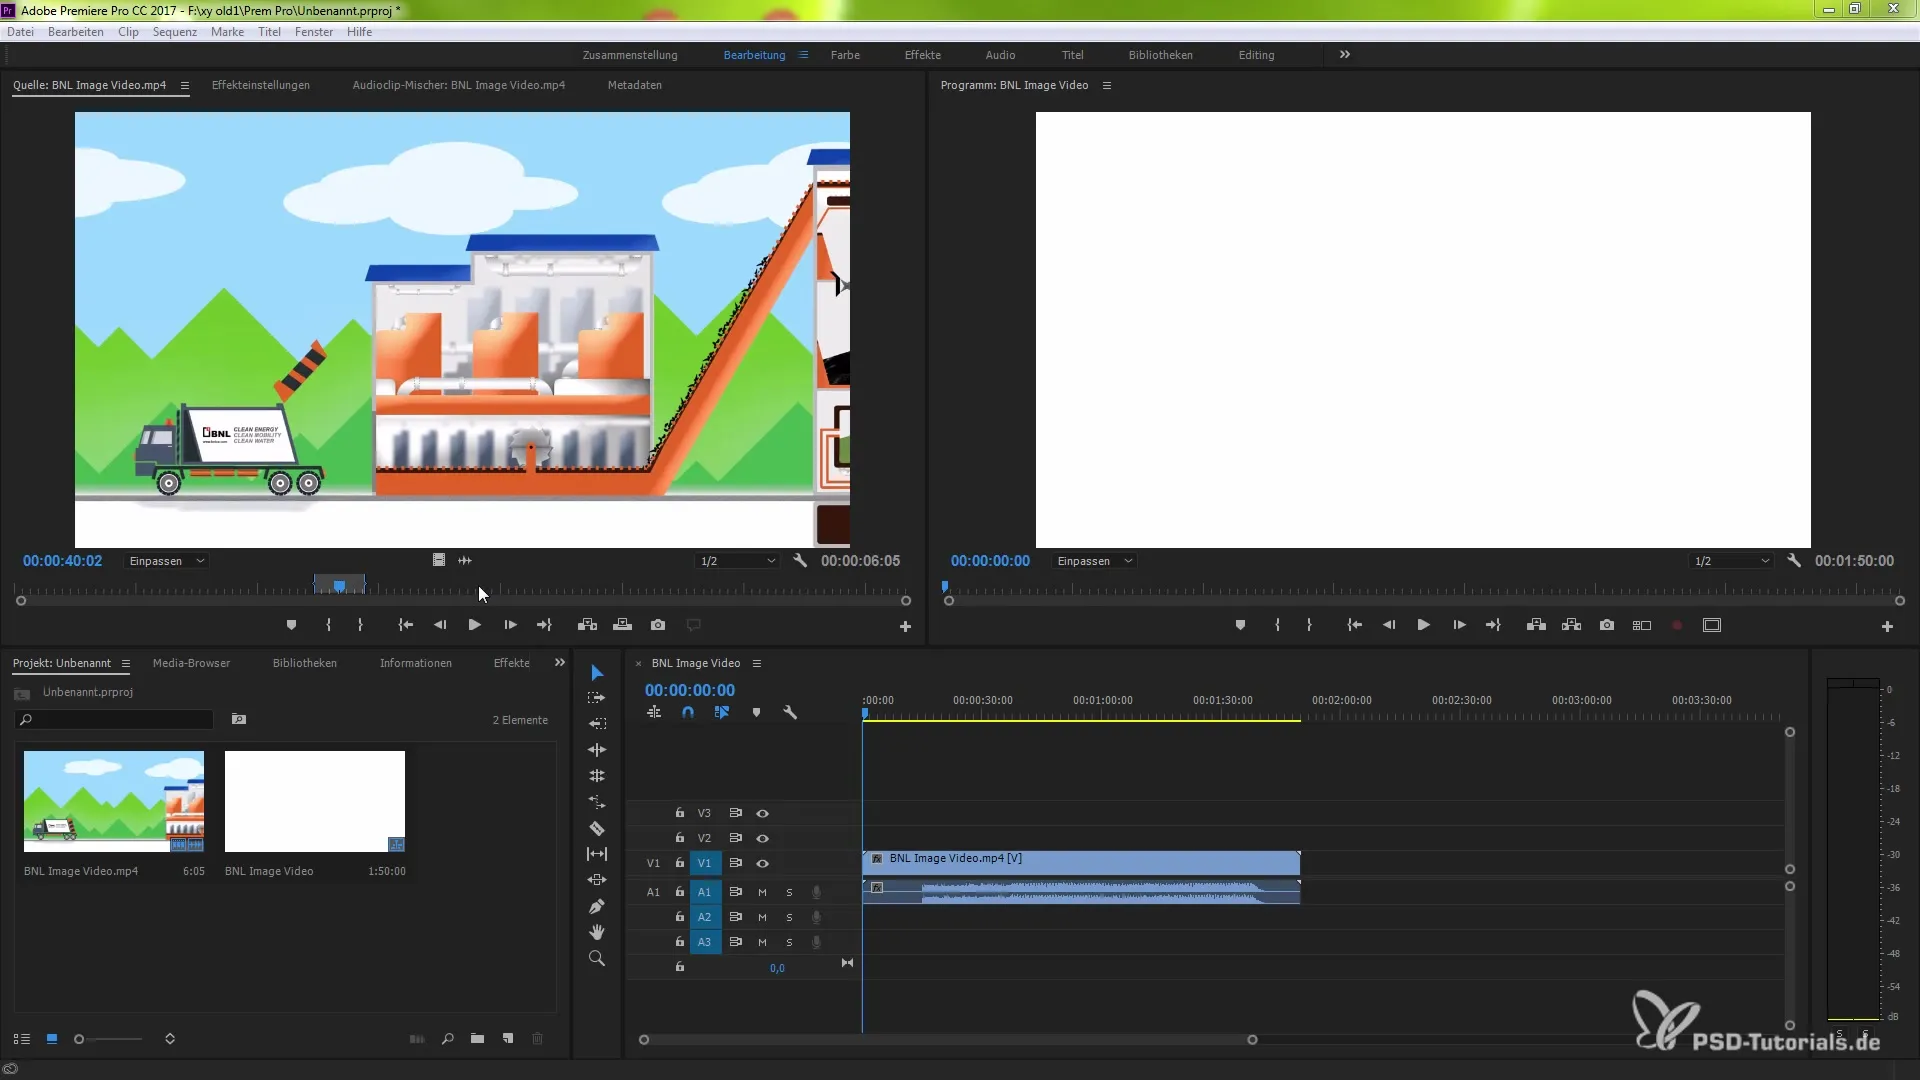The width and height of the screenshot is (1920, 1080).
Task: Switch to Effekteinstellungen tab
Action: coord(261,86)
